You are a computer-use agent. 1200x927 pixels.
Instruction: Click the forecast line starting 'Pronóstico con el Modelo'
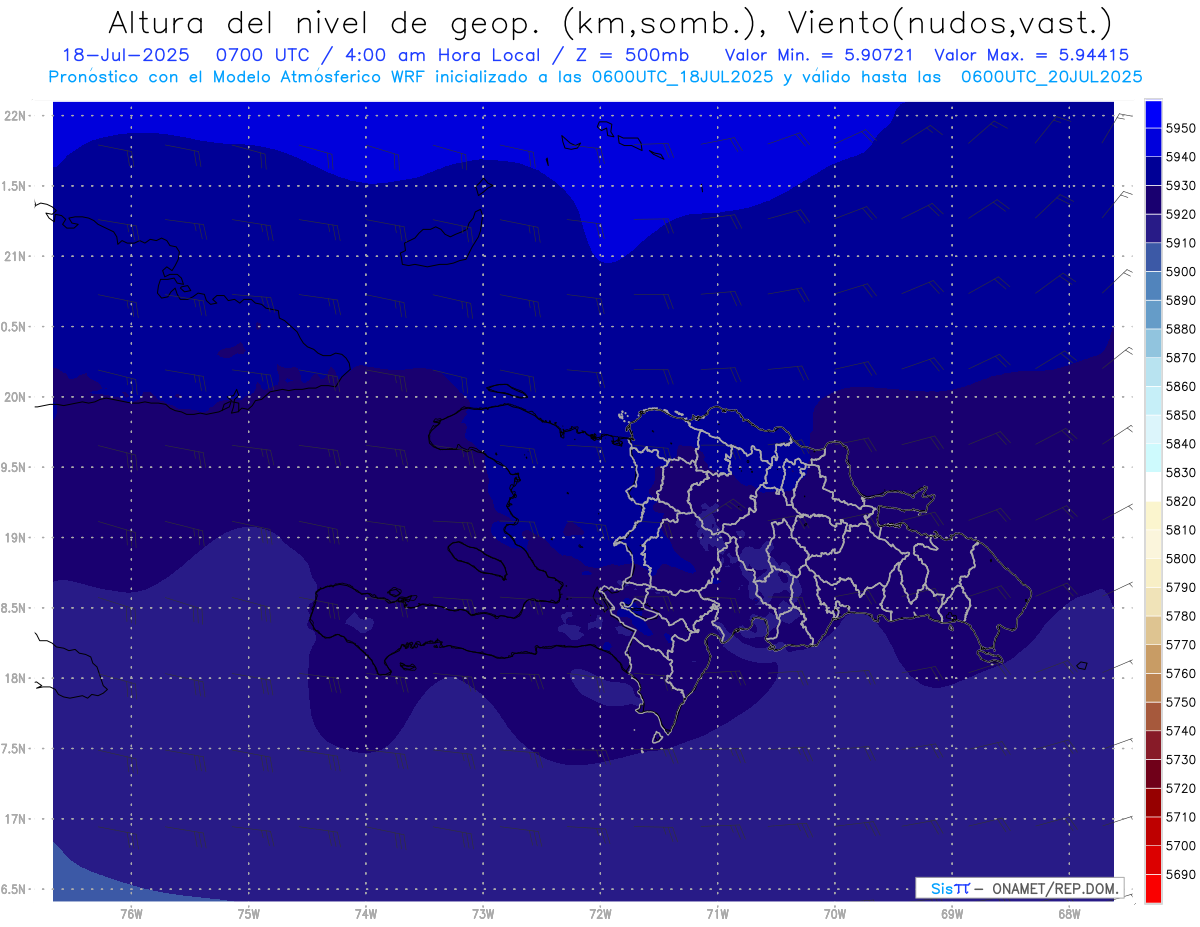click(x=594, y=77)
